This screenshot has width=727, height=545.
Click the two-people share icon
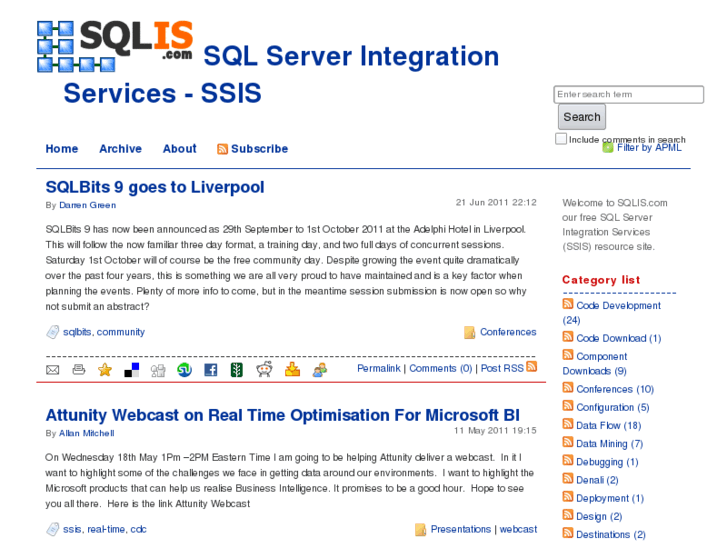point(319,370)
